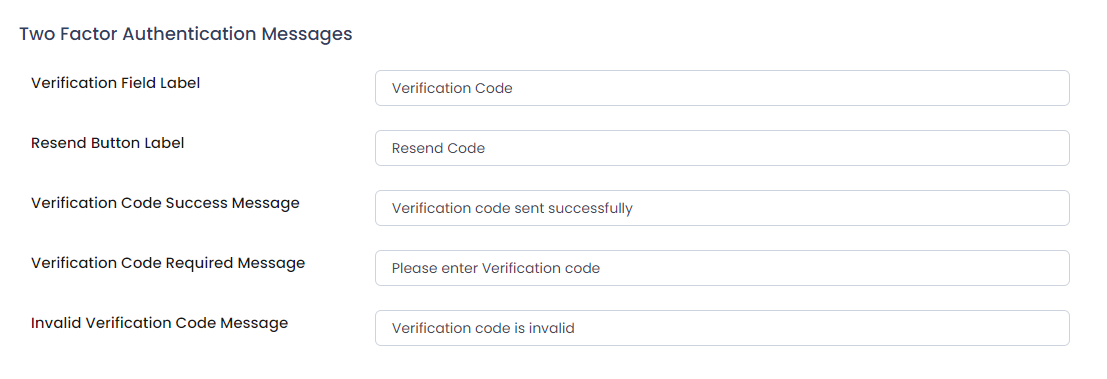This screenshot has width=1107, height=379.
Task: Focus the Verification Field Label input box
Action: (722, 88)
